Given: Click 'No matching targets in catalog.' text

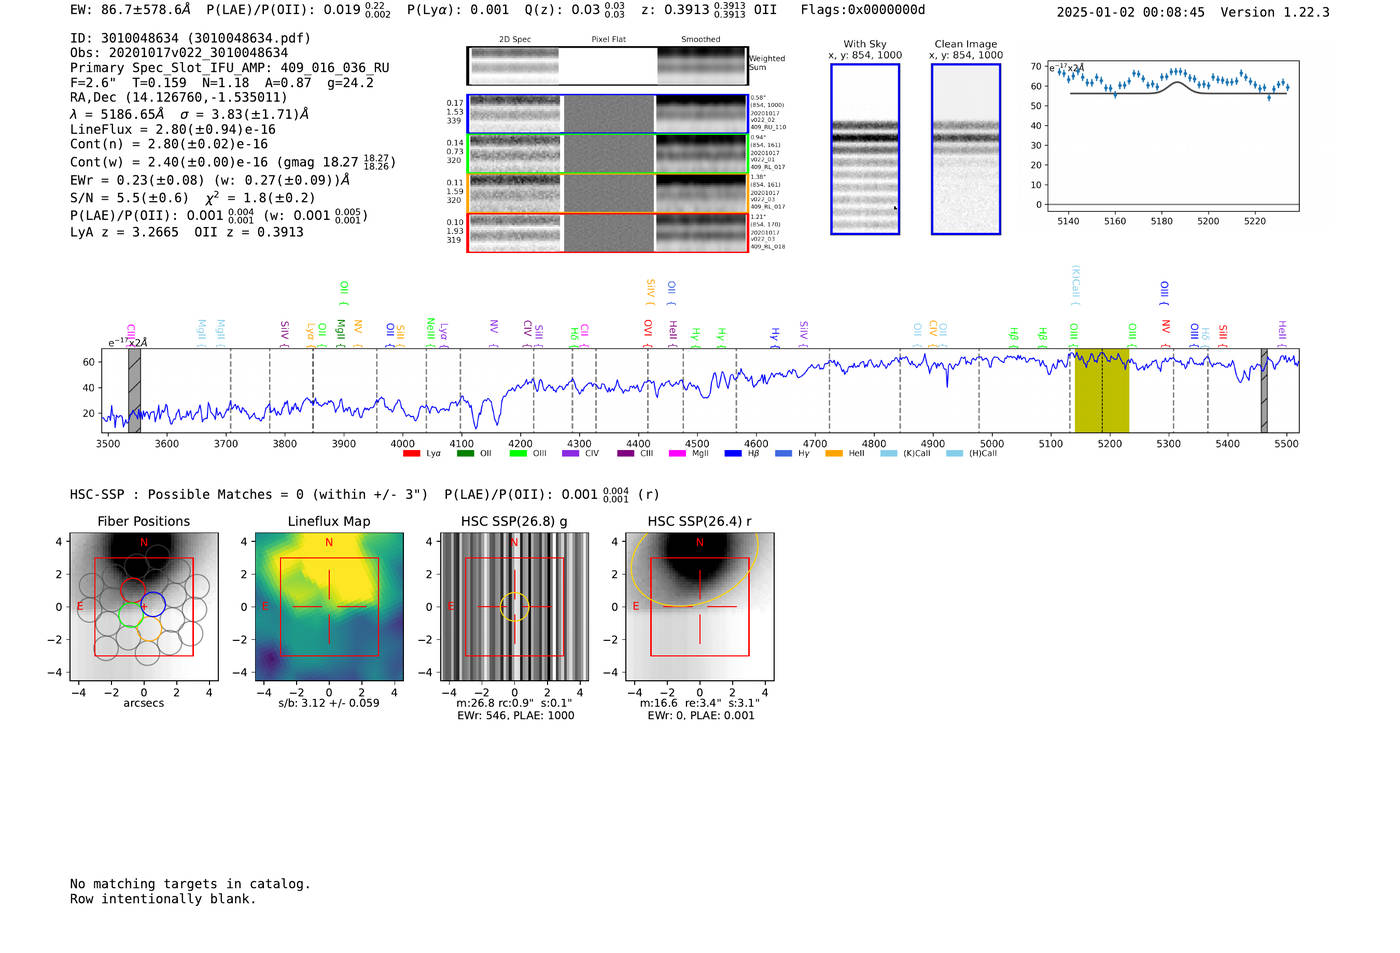Looking at the screenshot, I should click(x=190, y=884).
